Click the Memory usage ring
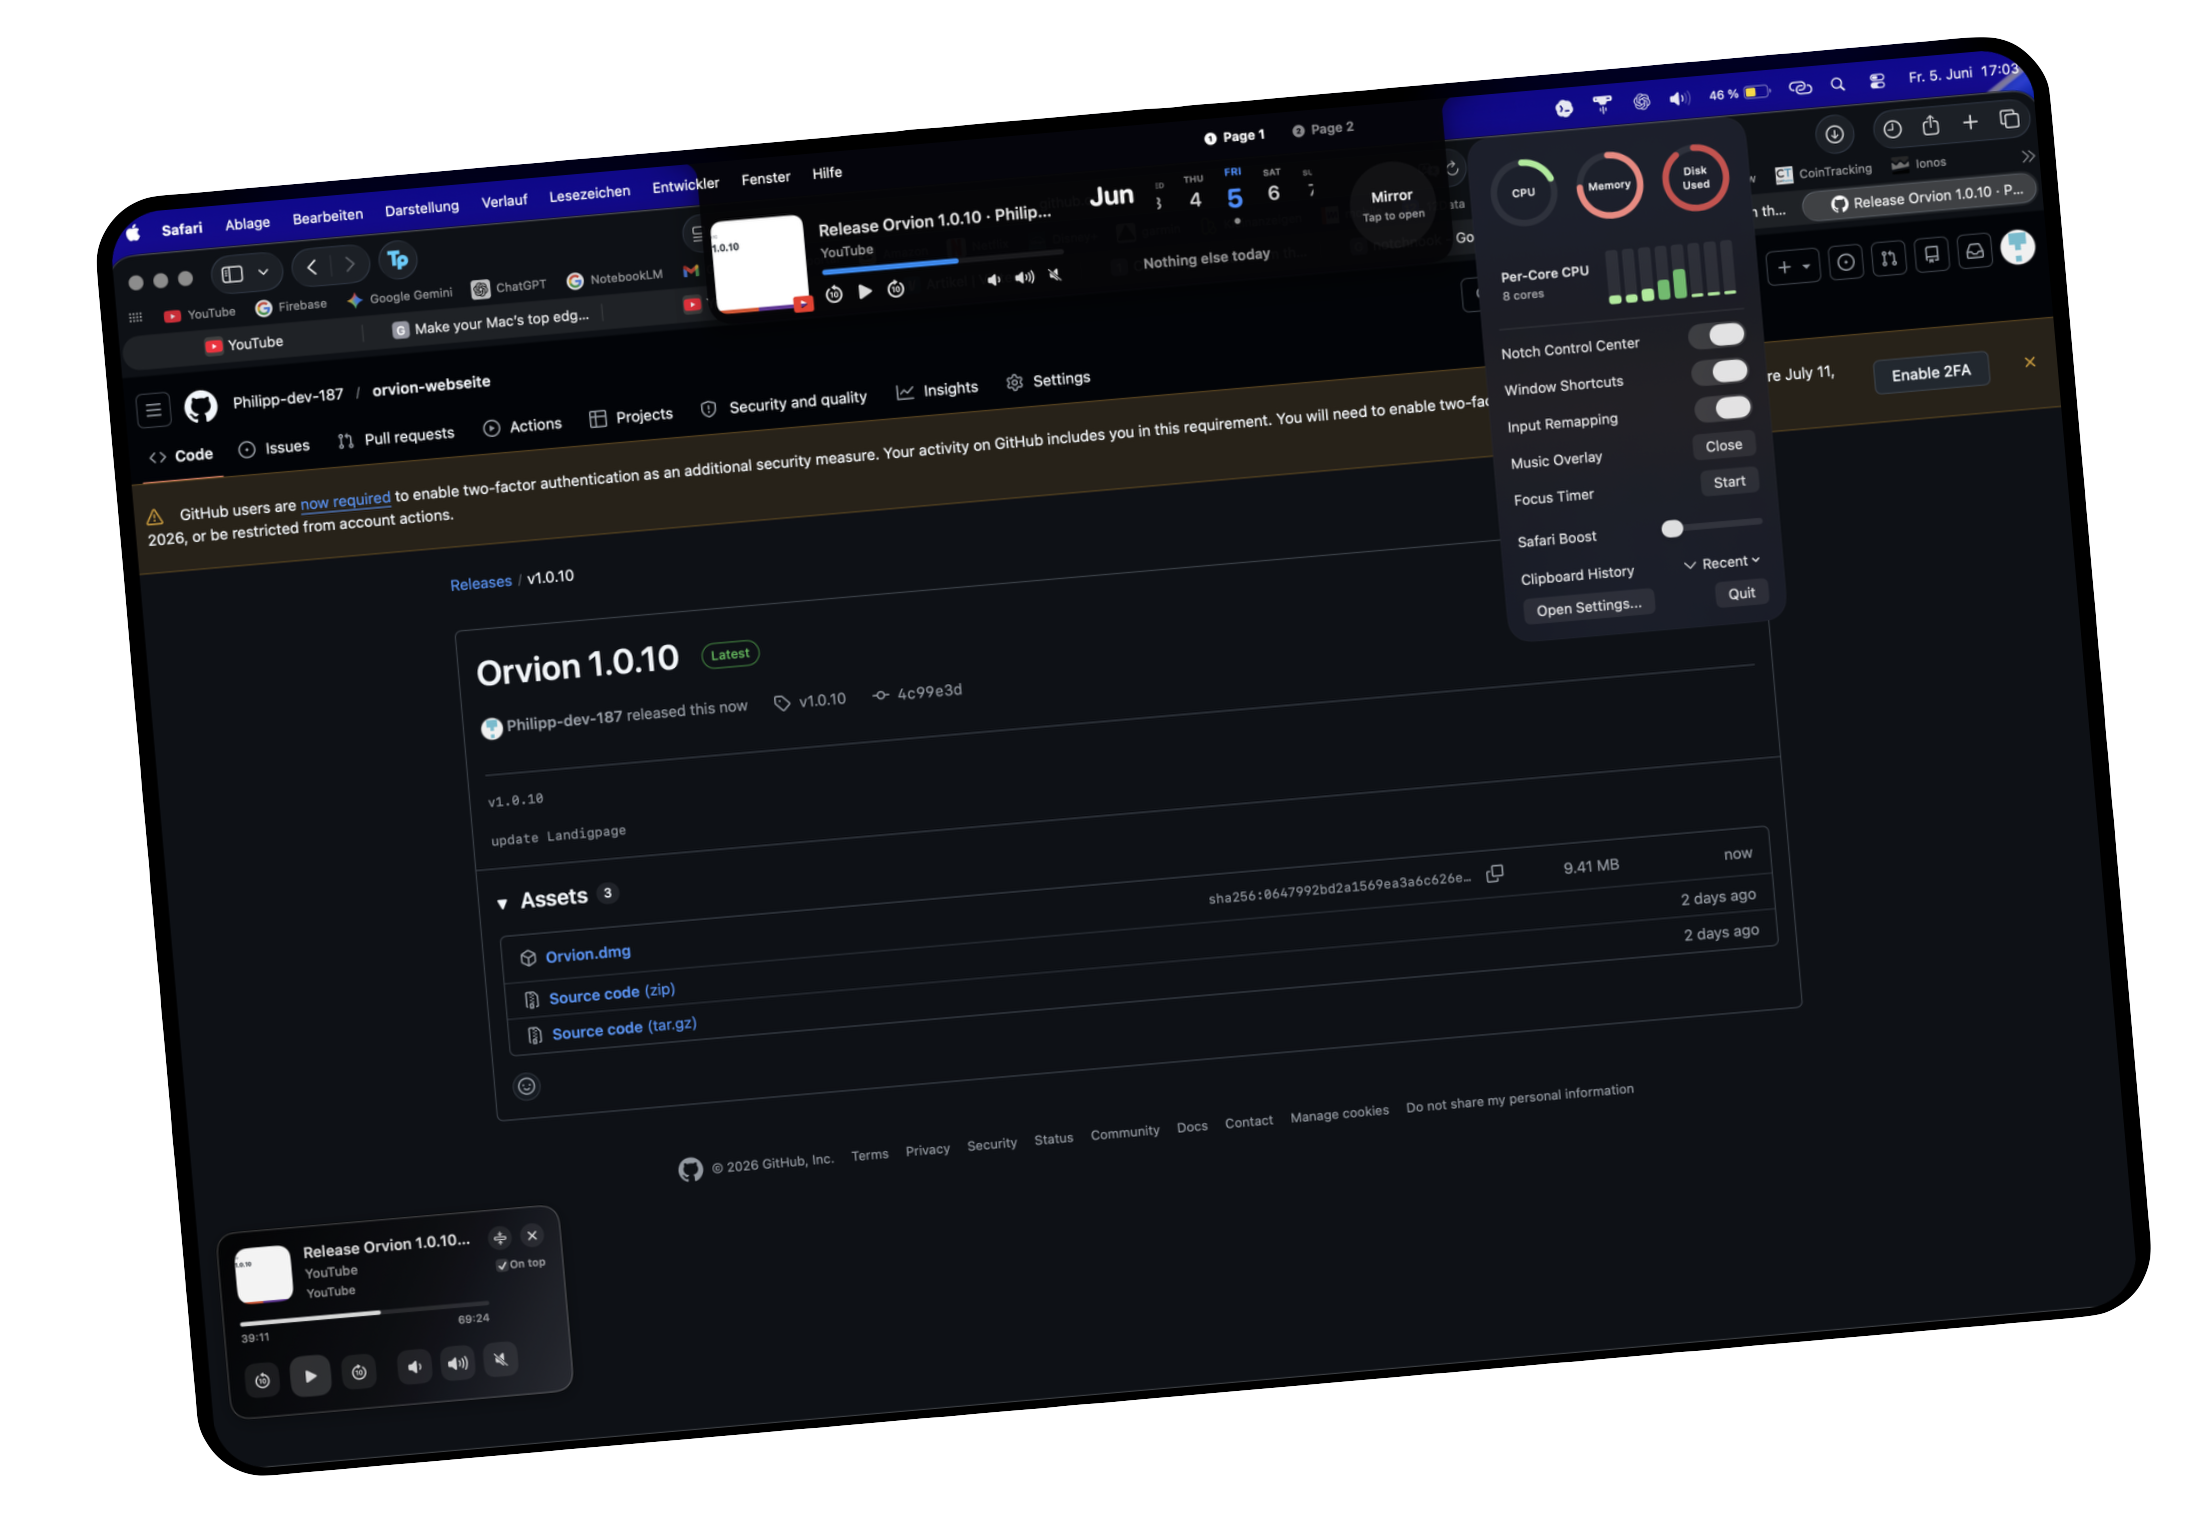This screenshot has width=2188, height=1514. tap(1609, 185)
